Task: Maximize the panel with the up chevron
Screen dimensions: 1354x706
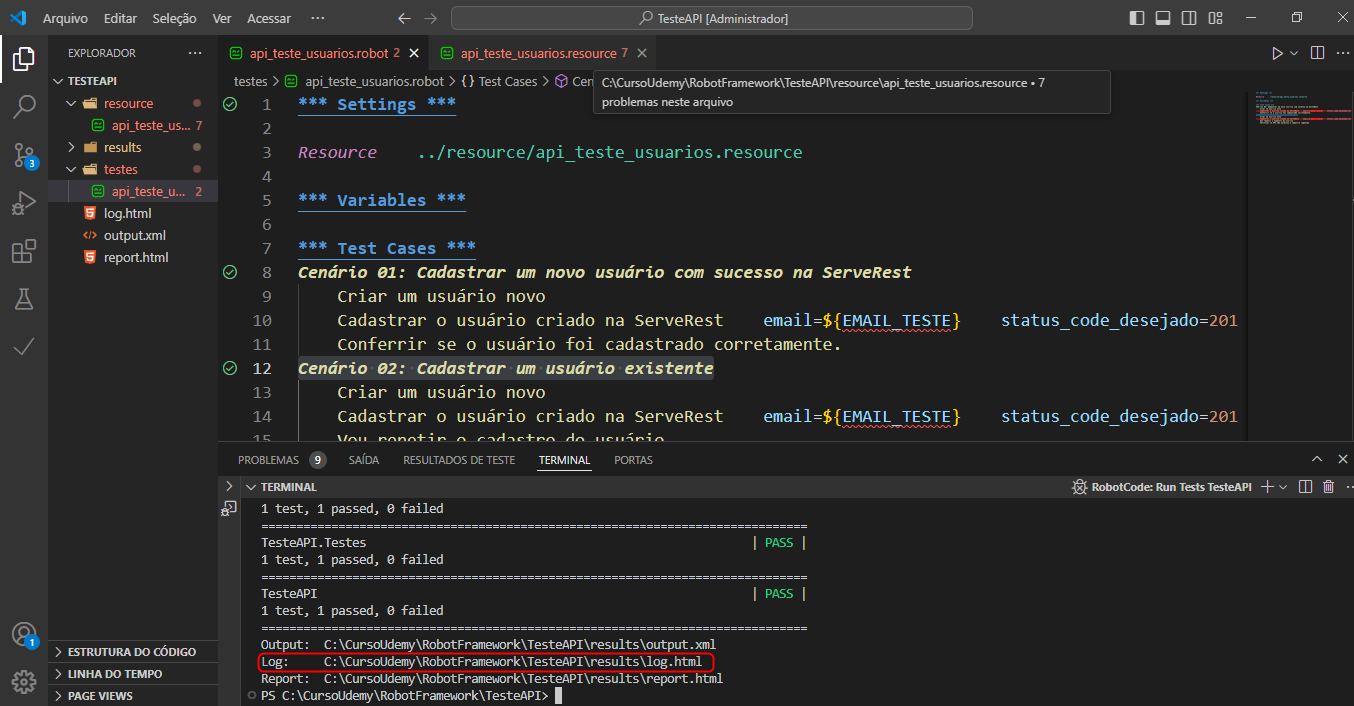Action: [1317, 459]
